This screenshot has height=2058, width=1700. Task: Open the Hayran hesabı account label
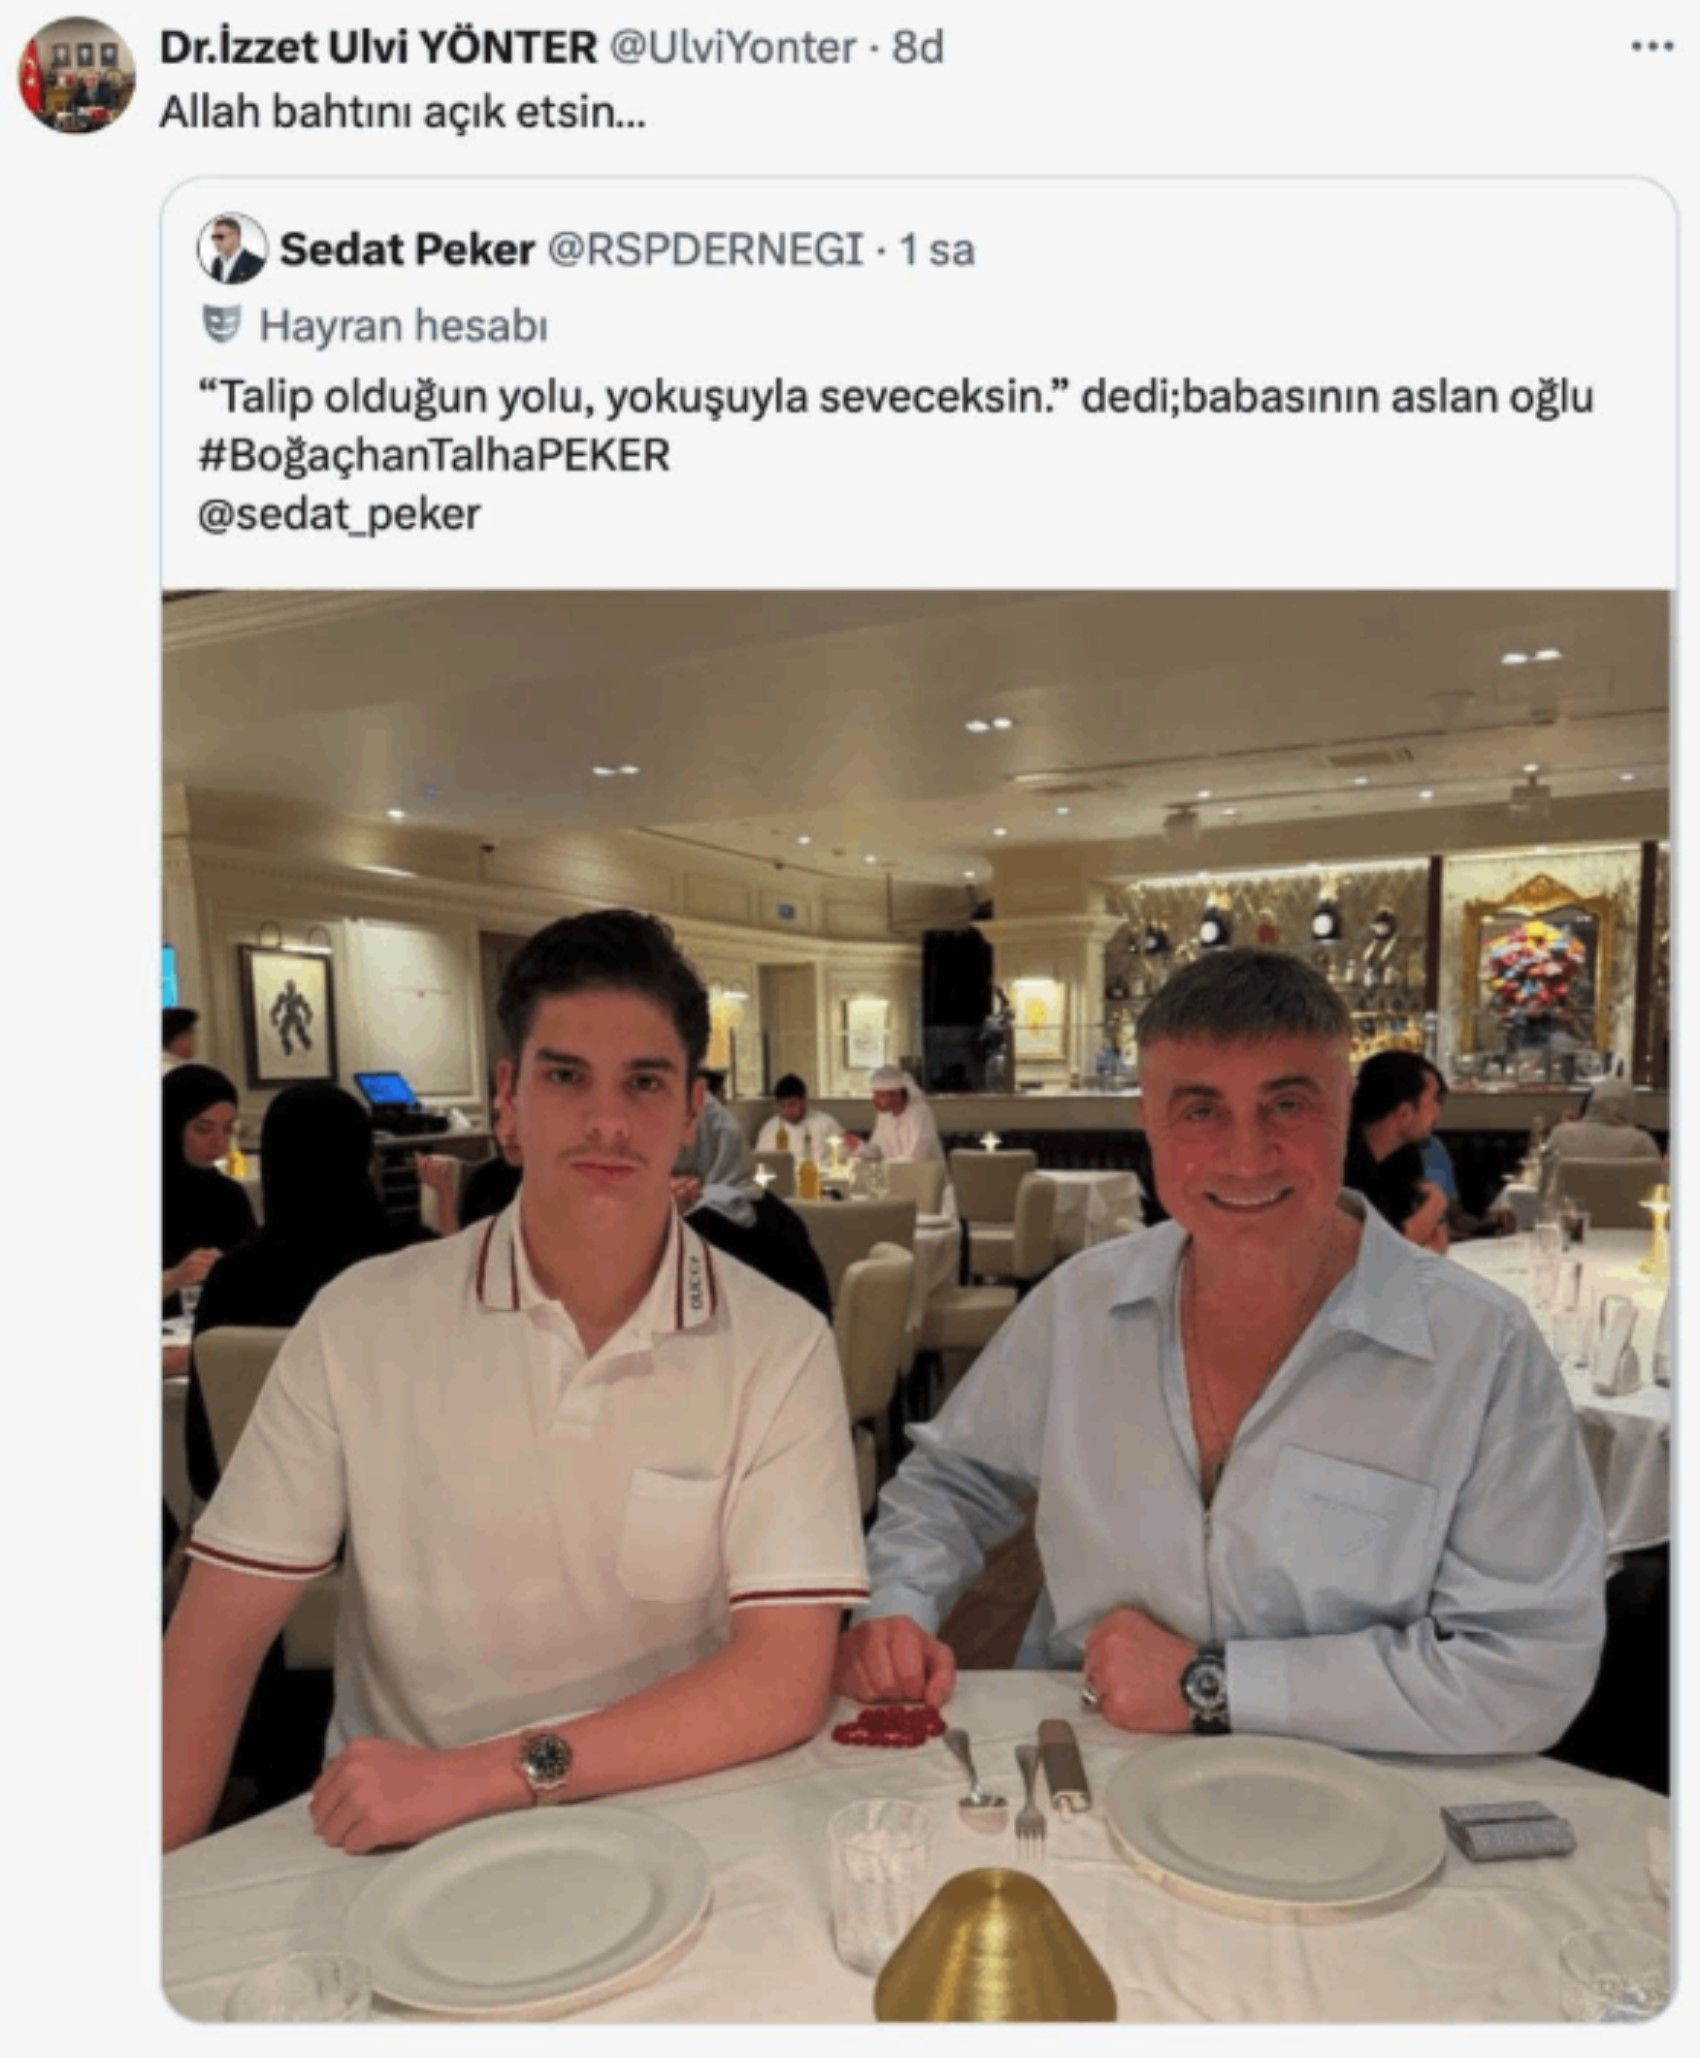coord(403,326)
